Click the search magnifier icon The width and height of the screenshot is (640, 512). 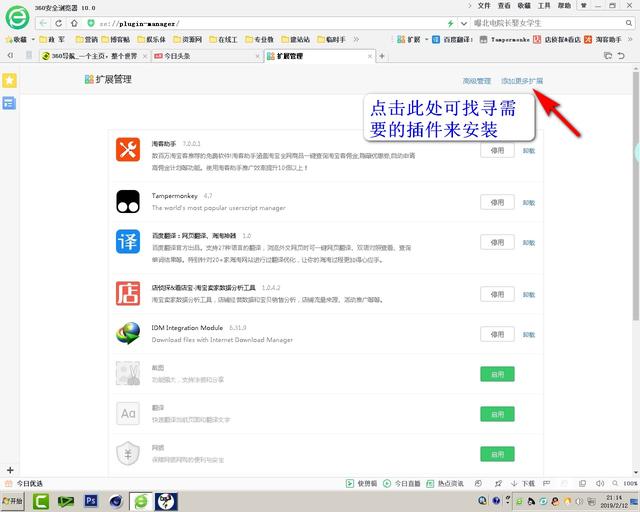[x=629, y=23]
